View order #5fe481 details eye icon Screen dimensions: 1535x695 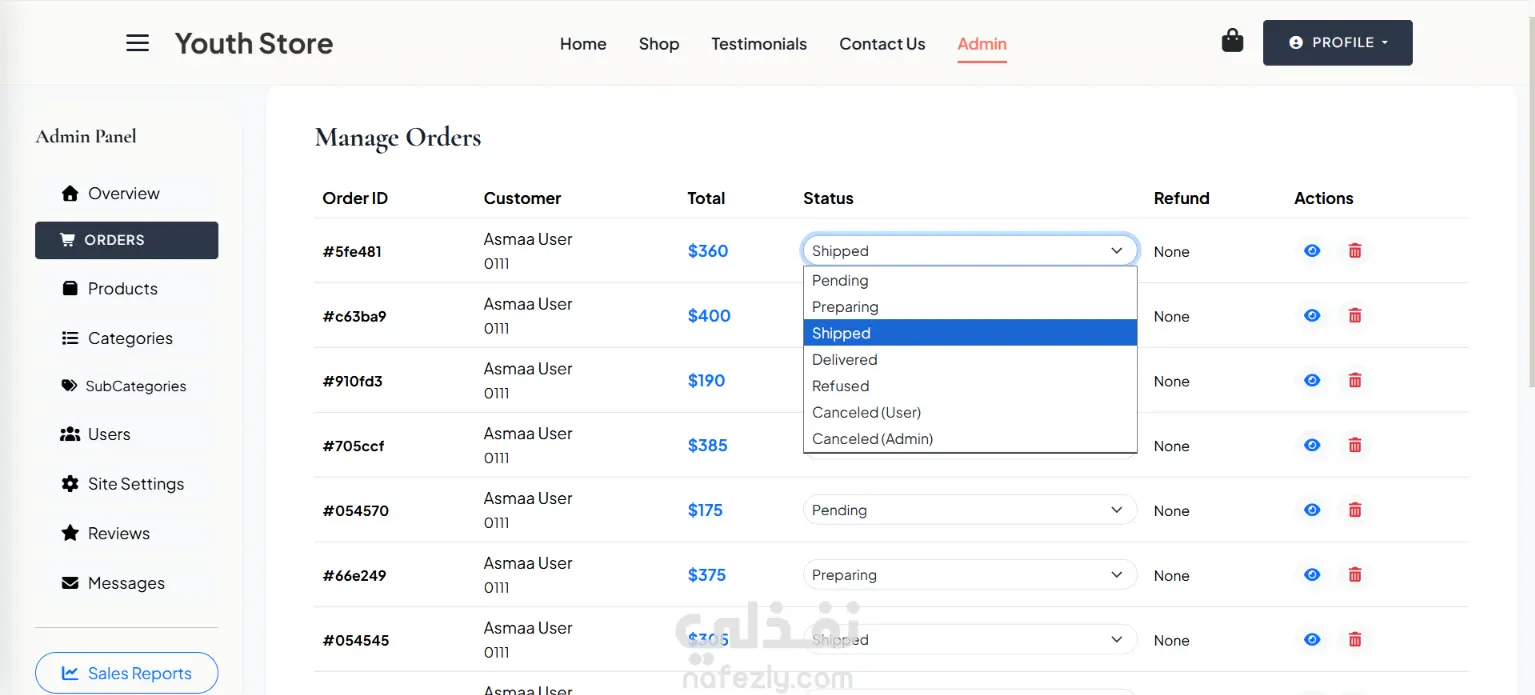(x=1312, y=251)
